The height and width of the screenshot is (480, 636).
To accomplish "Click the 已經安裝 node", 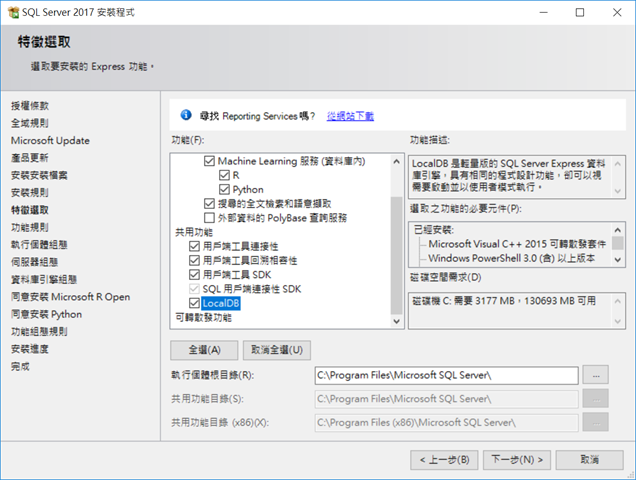I will click(x=434, y=230).
